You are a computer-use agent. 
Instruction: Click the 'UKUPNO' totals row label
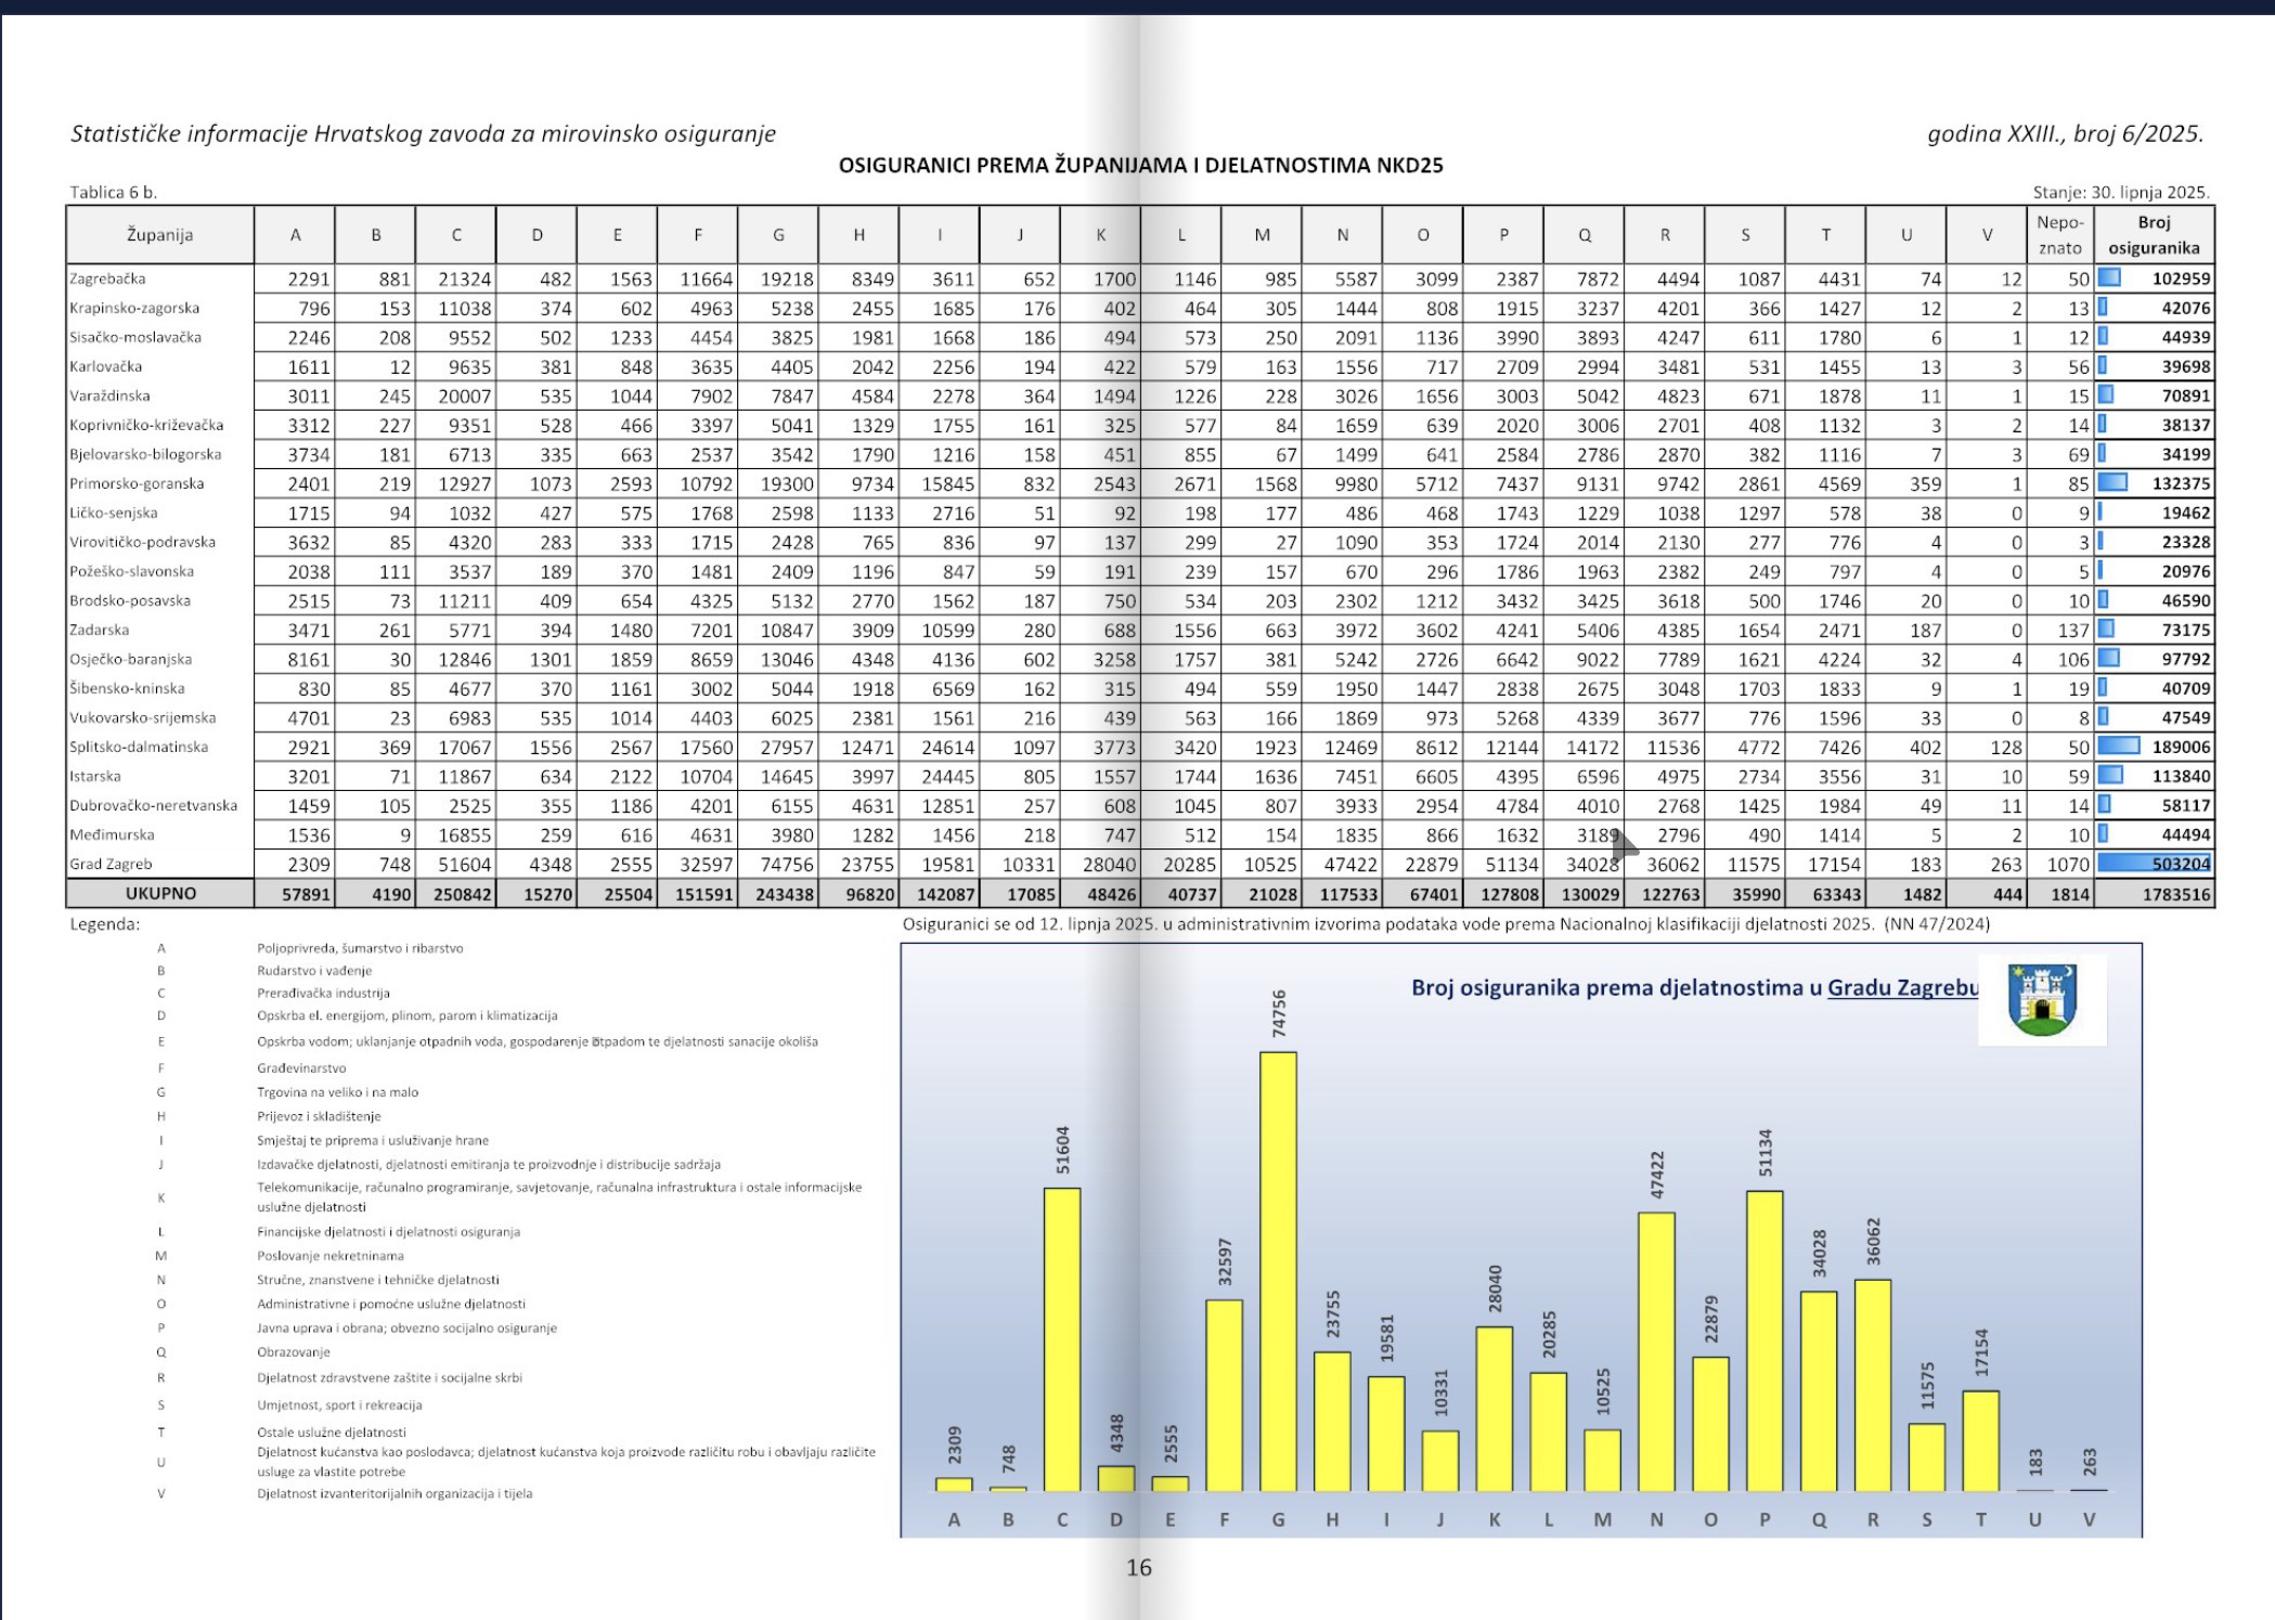(x=160, y=893)
